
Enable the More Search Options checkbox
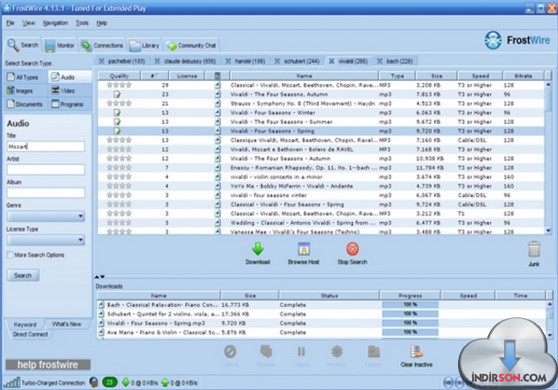pyautogui.click(x=10, y=255)
